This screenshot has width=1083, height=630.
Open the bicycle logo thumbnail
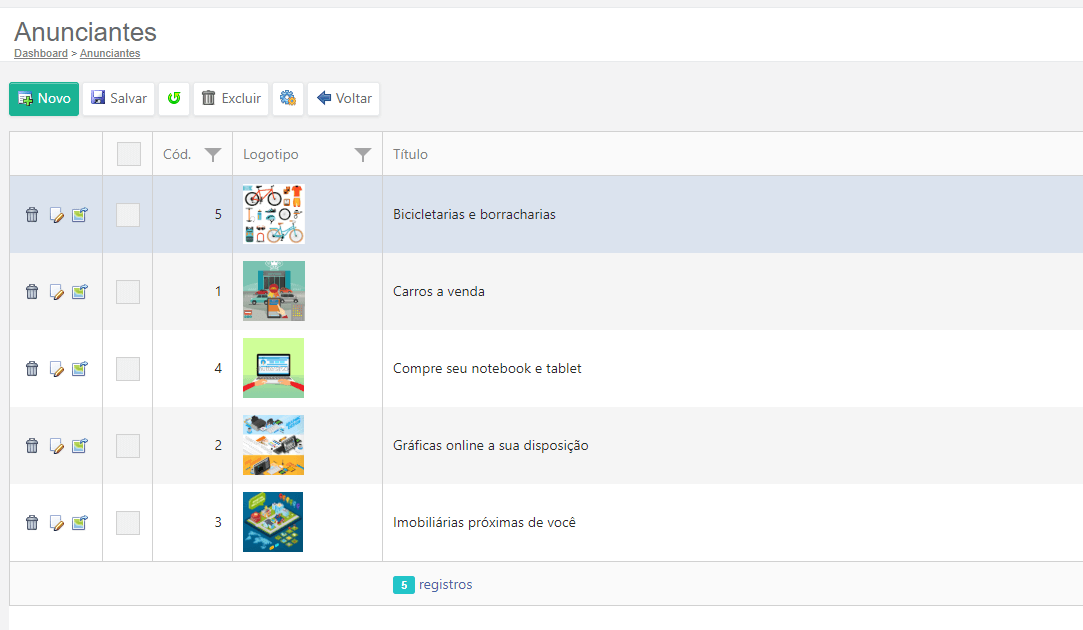[273, 214]
